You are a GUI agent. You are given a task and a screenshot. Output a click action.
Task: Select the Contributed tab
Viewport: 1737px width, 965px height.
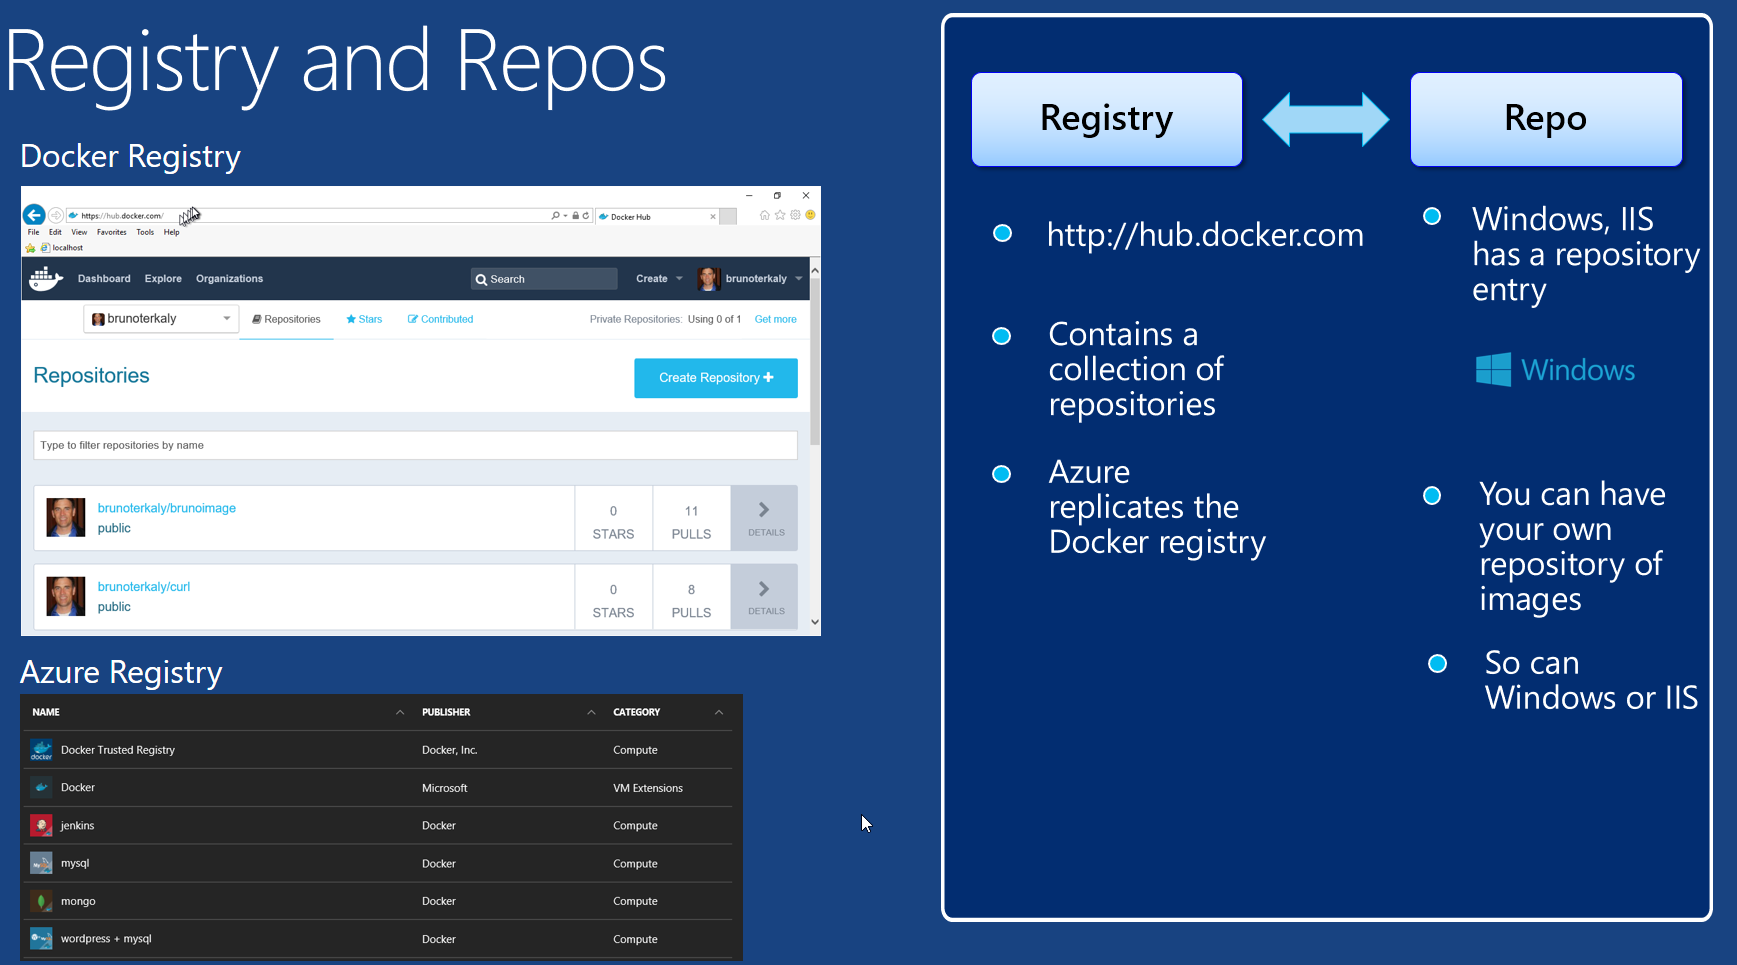click(440, 320)
